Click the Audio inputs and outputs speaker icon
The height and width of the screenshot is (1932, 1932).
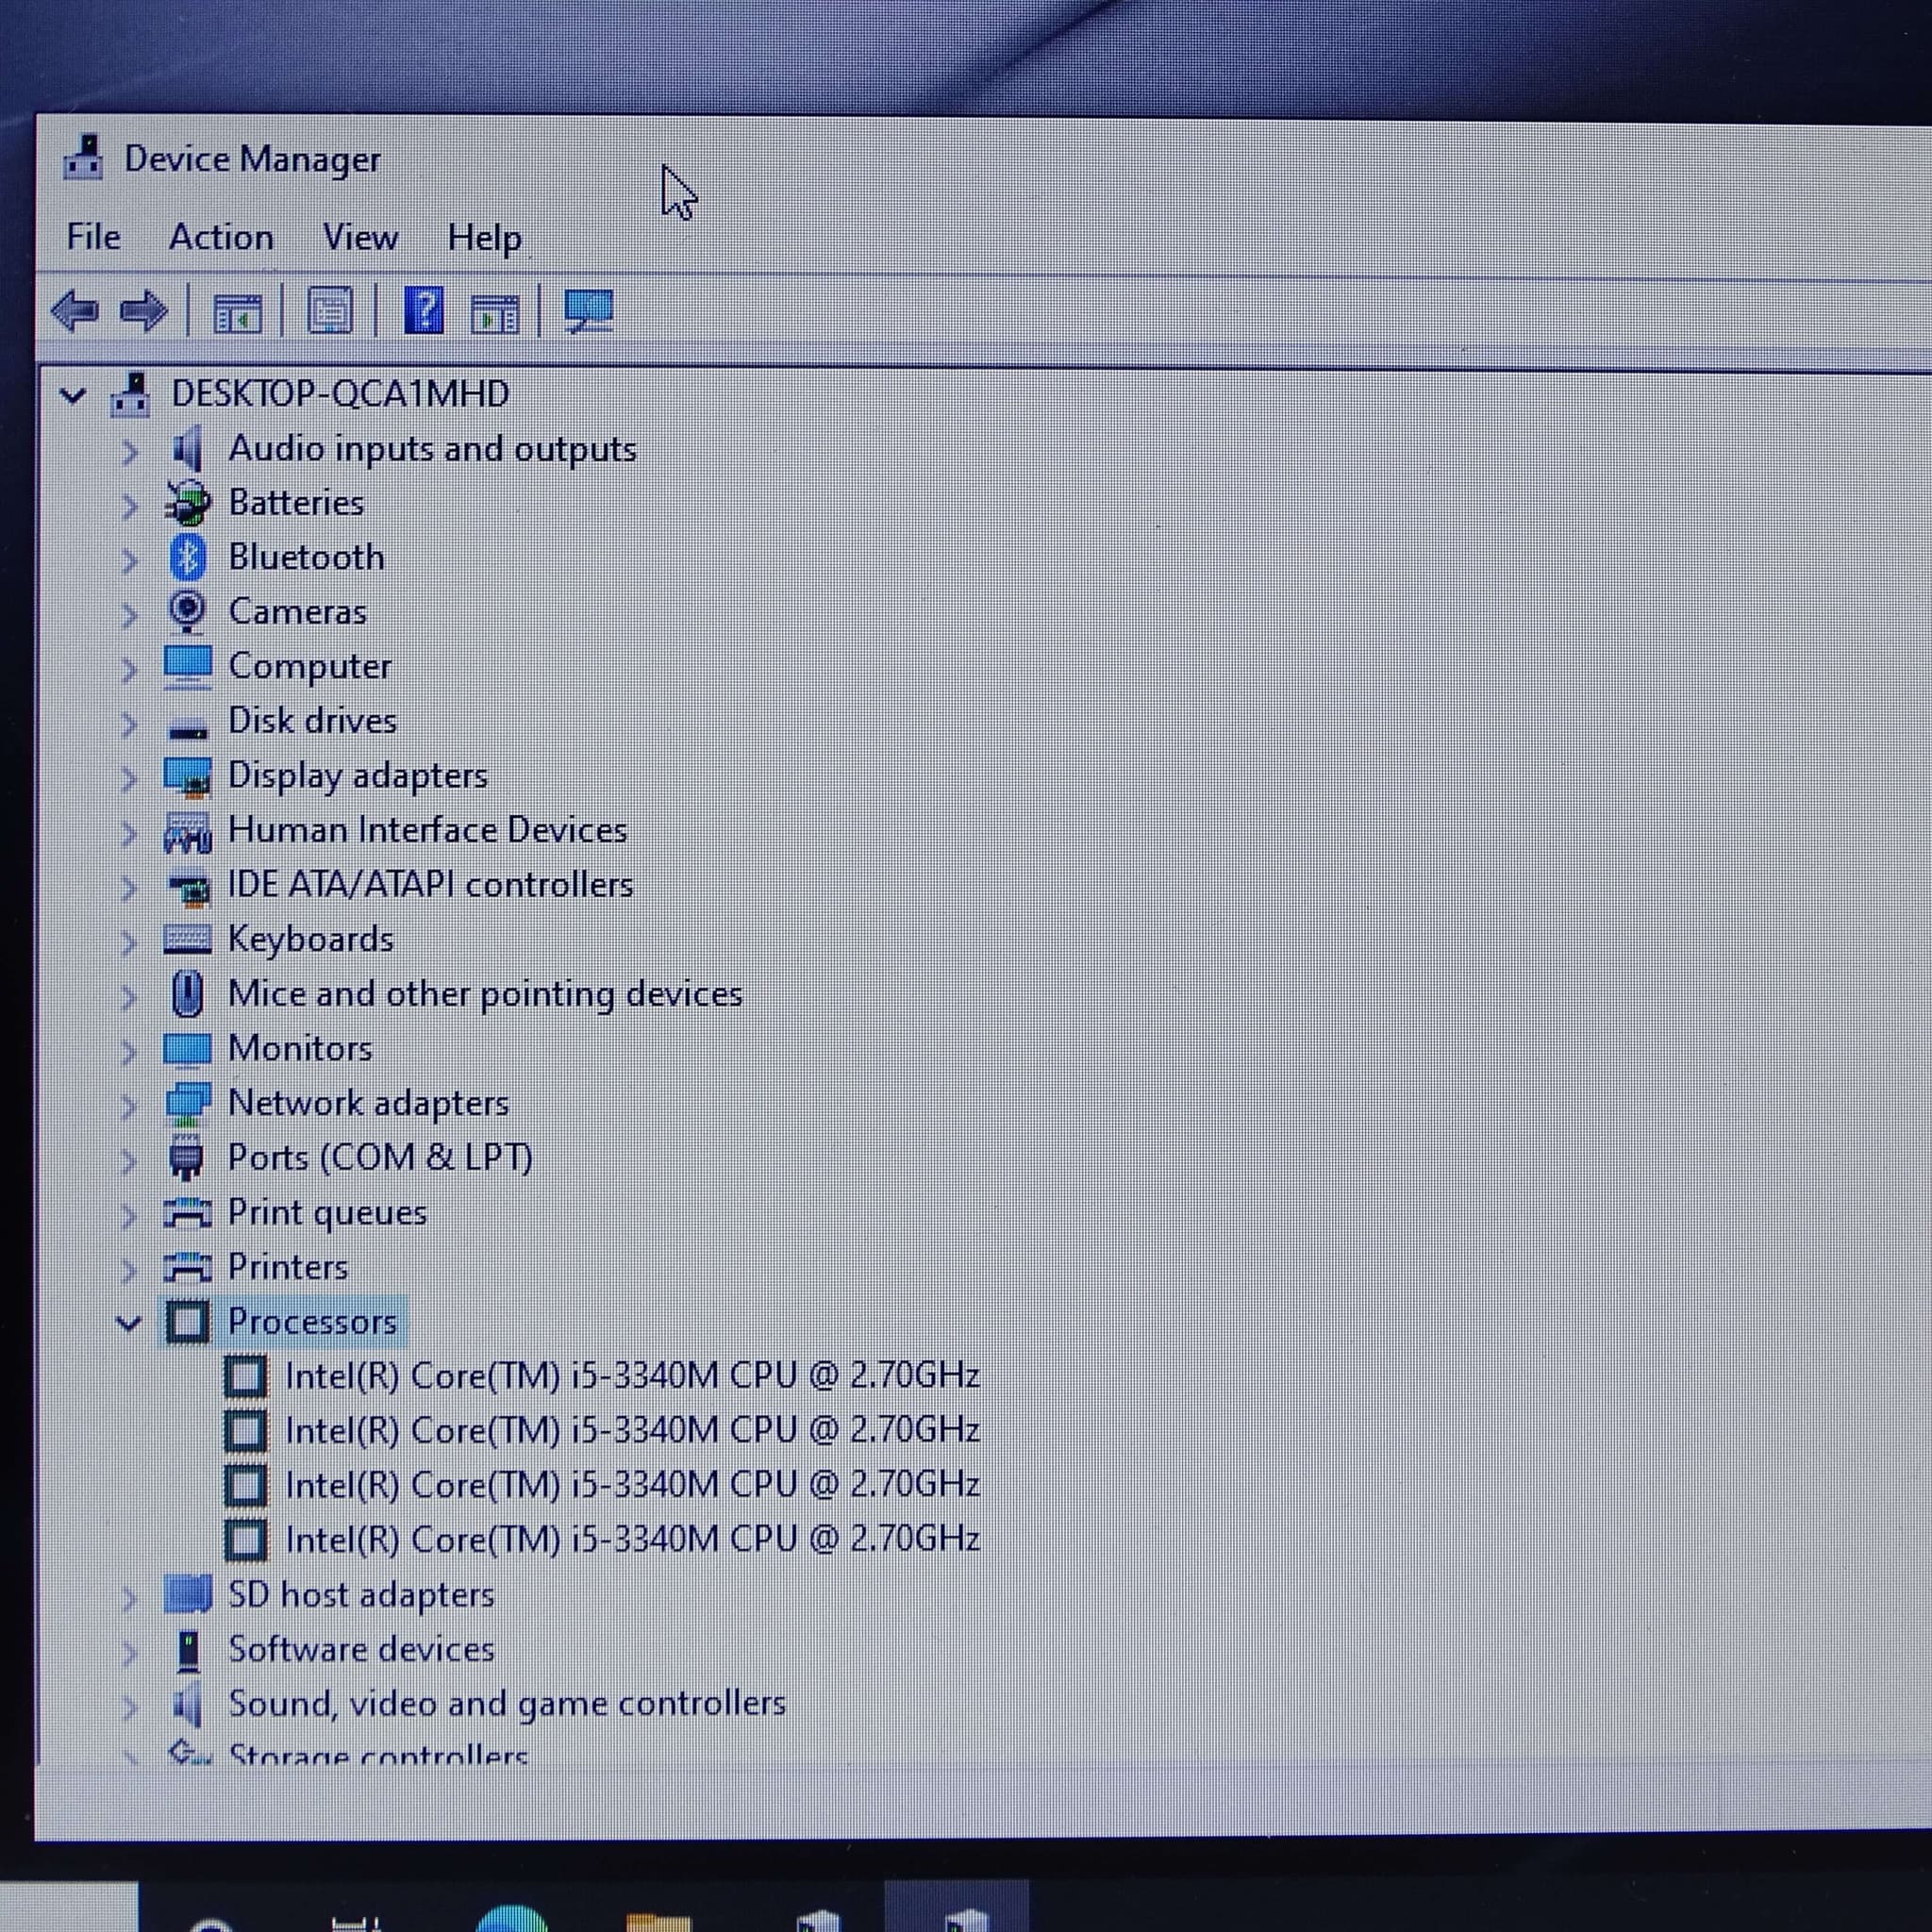tap(187, 449)
